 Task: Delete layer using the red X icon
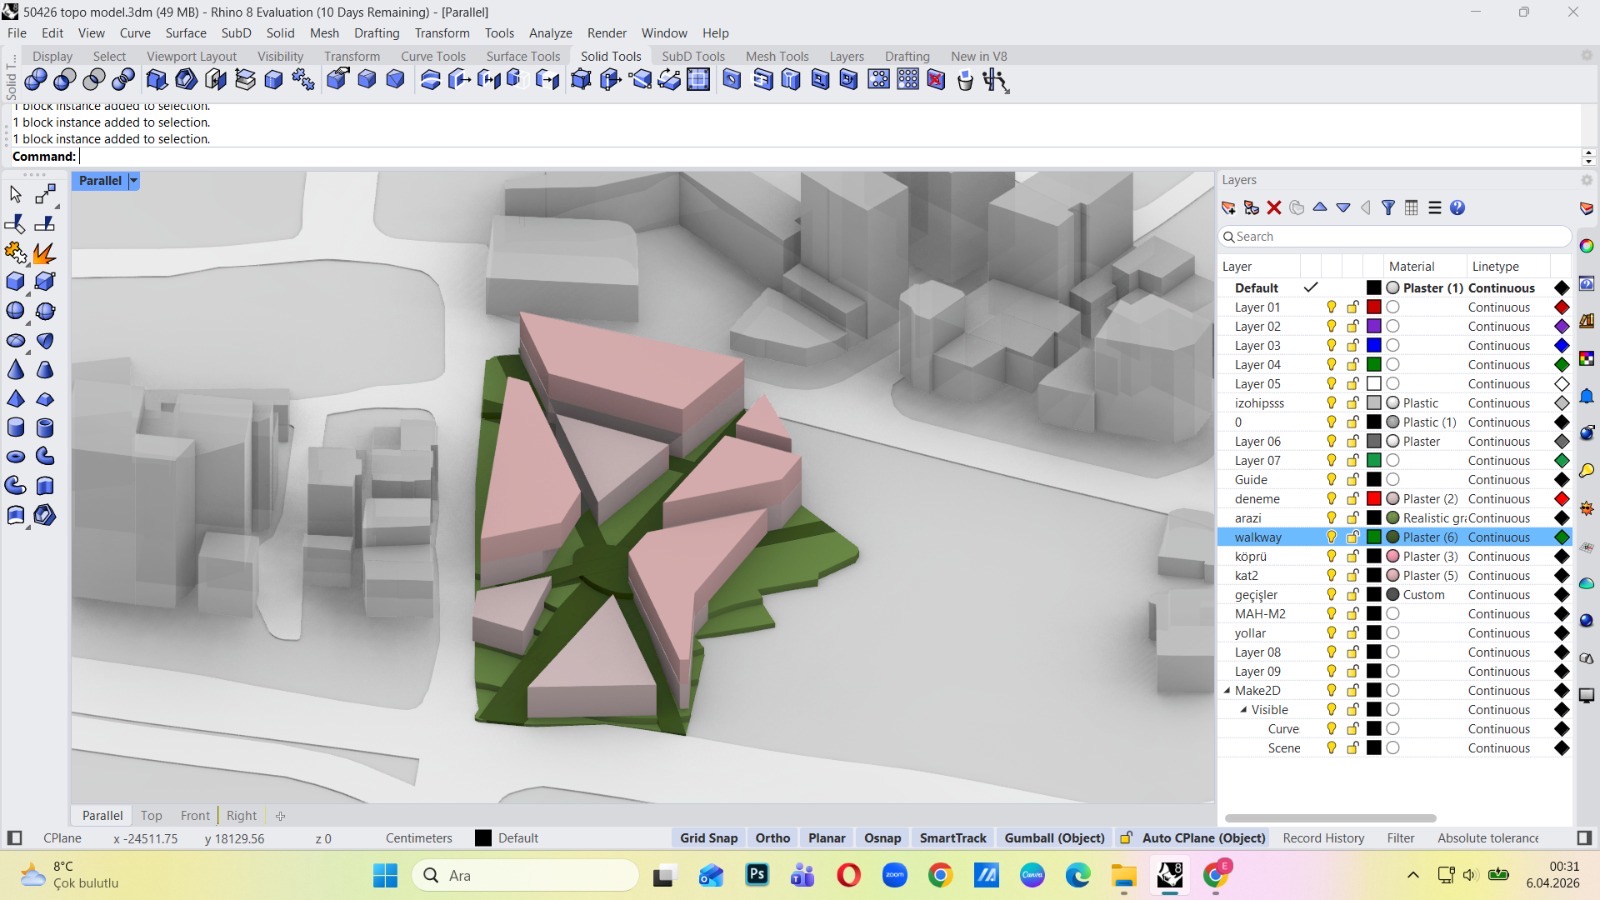pyautogui.click(x=1274, y=208)
